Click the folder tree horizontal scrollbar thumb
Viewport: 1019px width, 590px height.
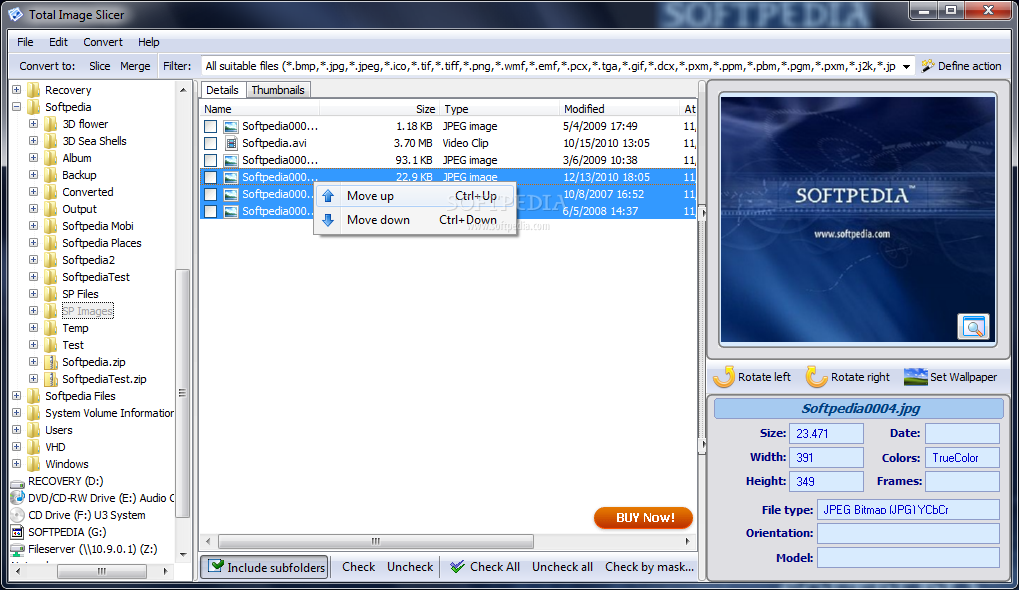coord(101,571)
